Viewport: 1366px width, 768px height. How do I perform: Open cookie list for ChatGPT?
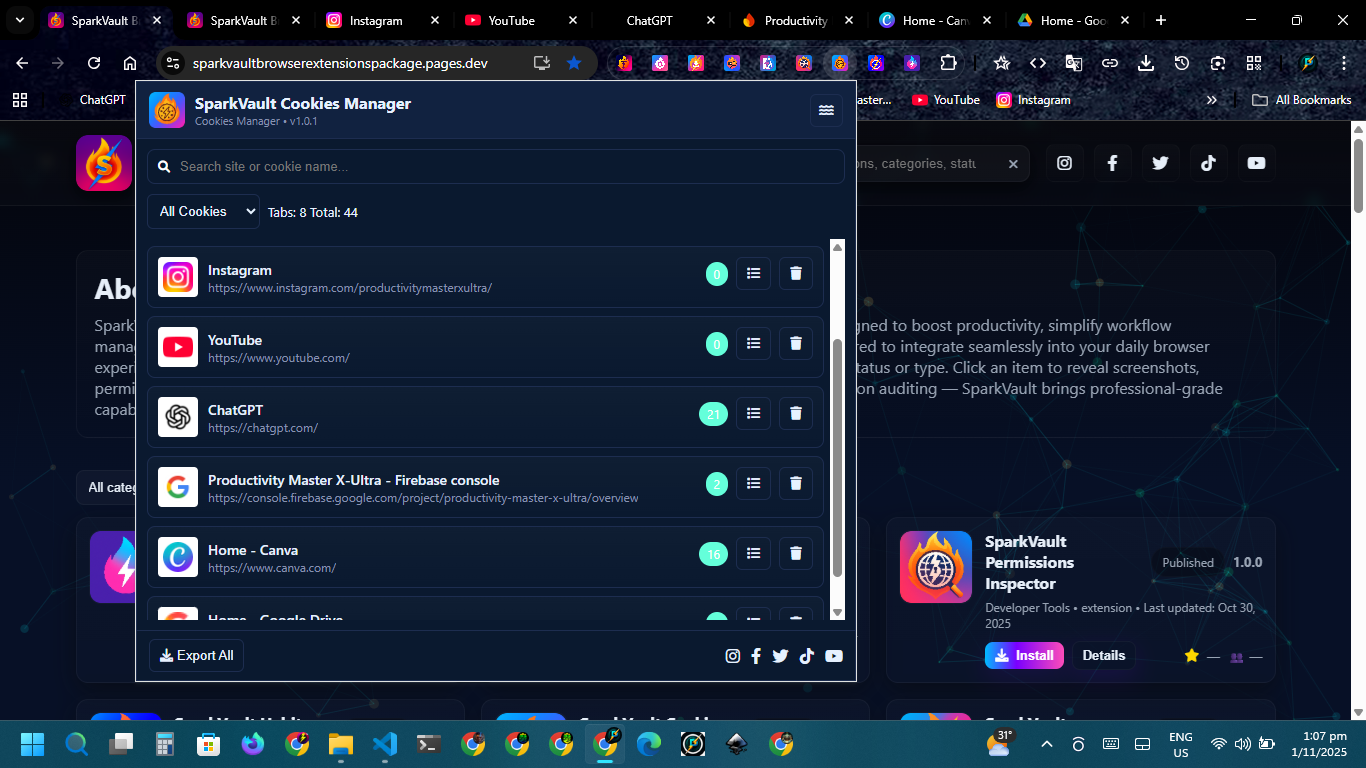coord(753,413)
